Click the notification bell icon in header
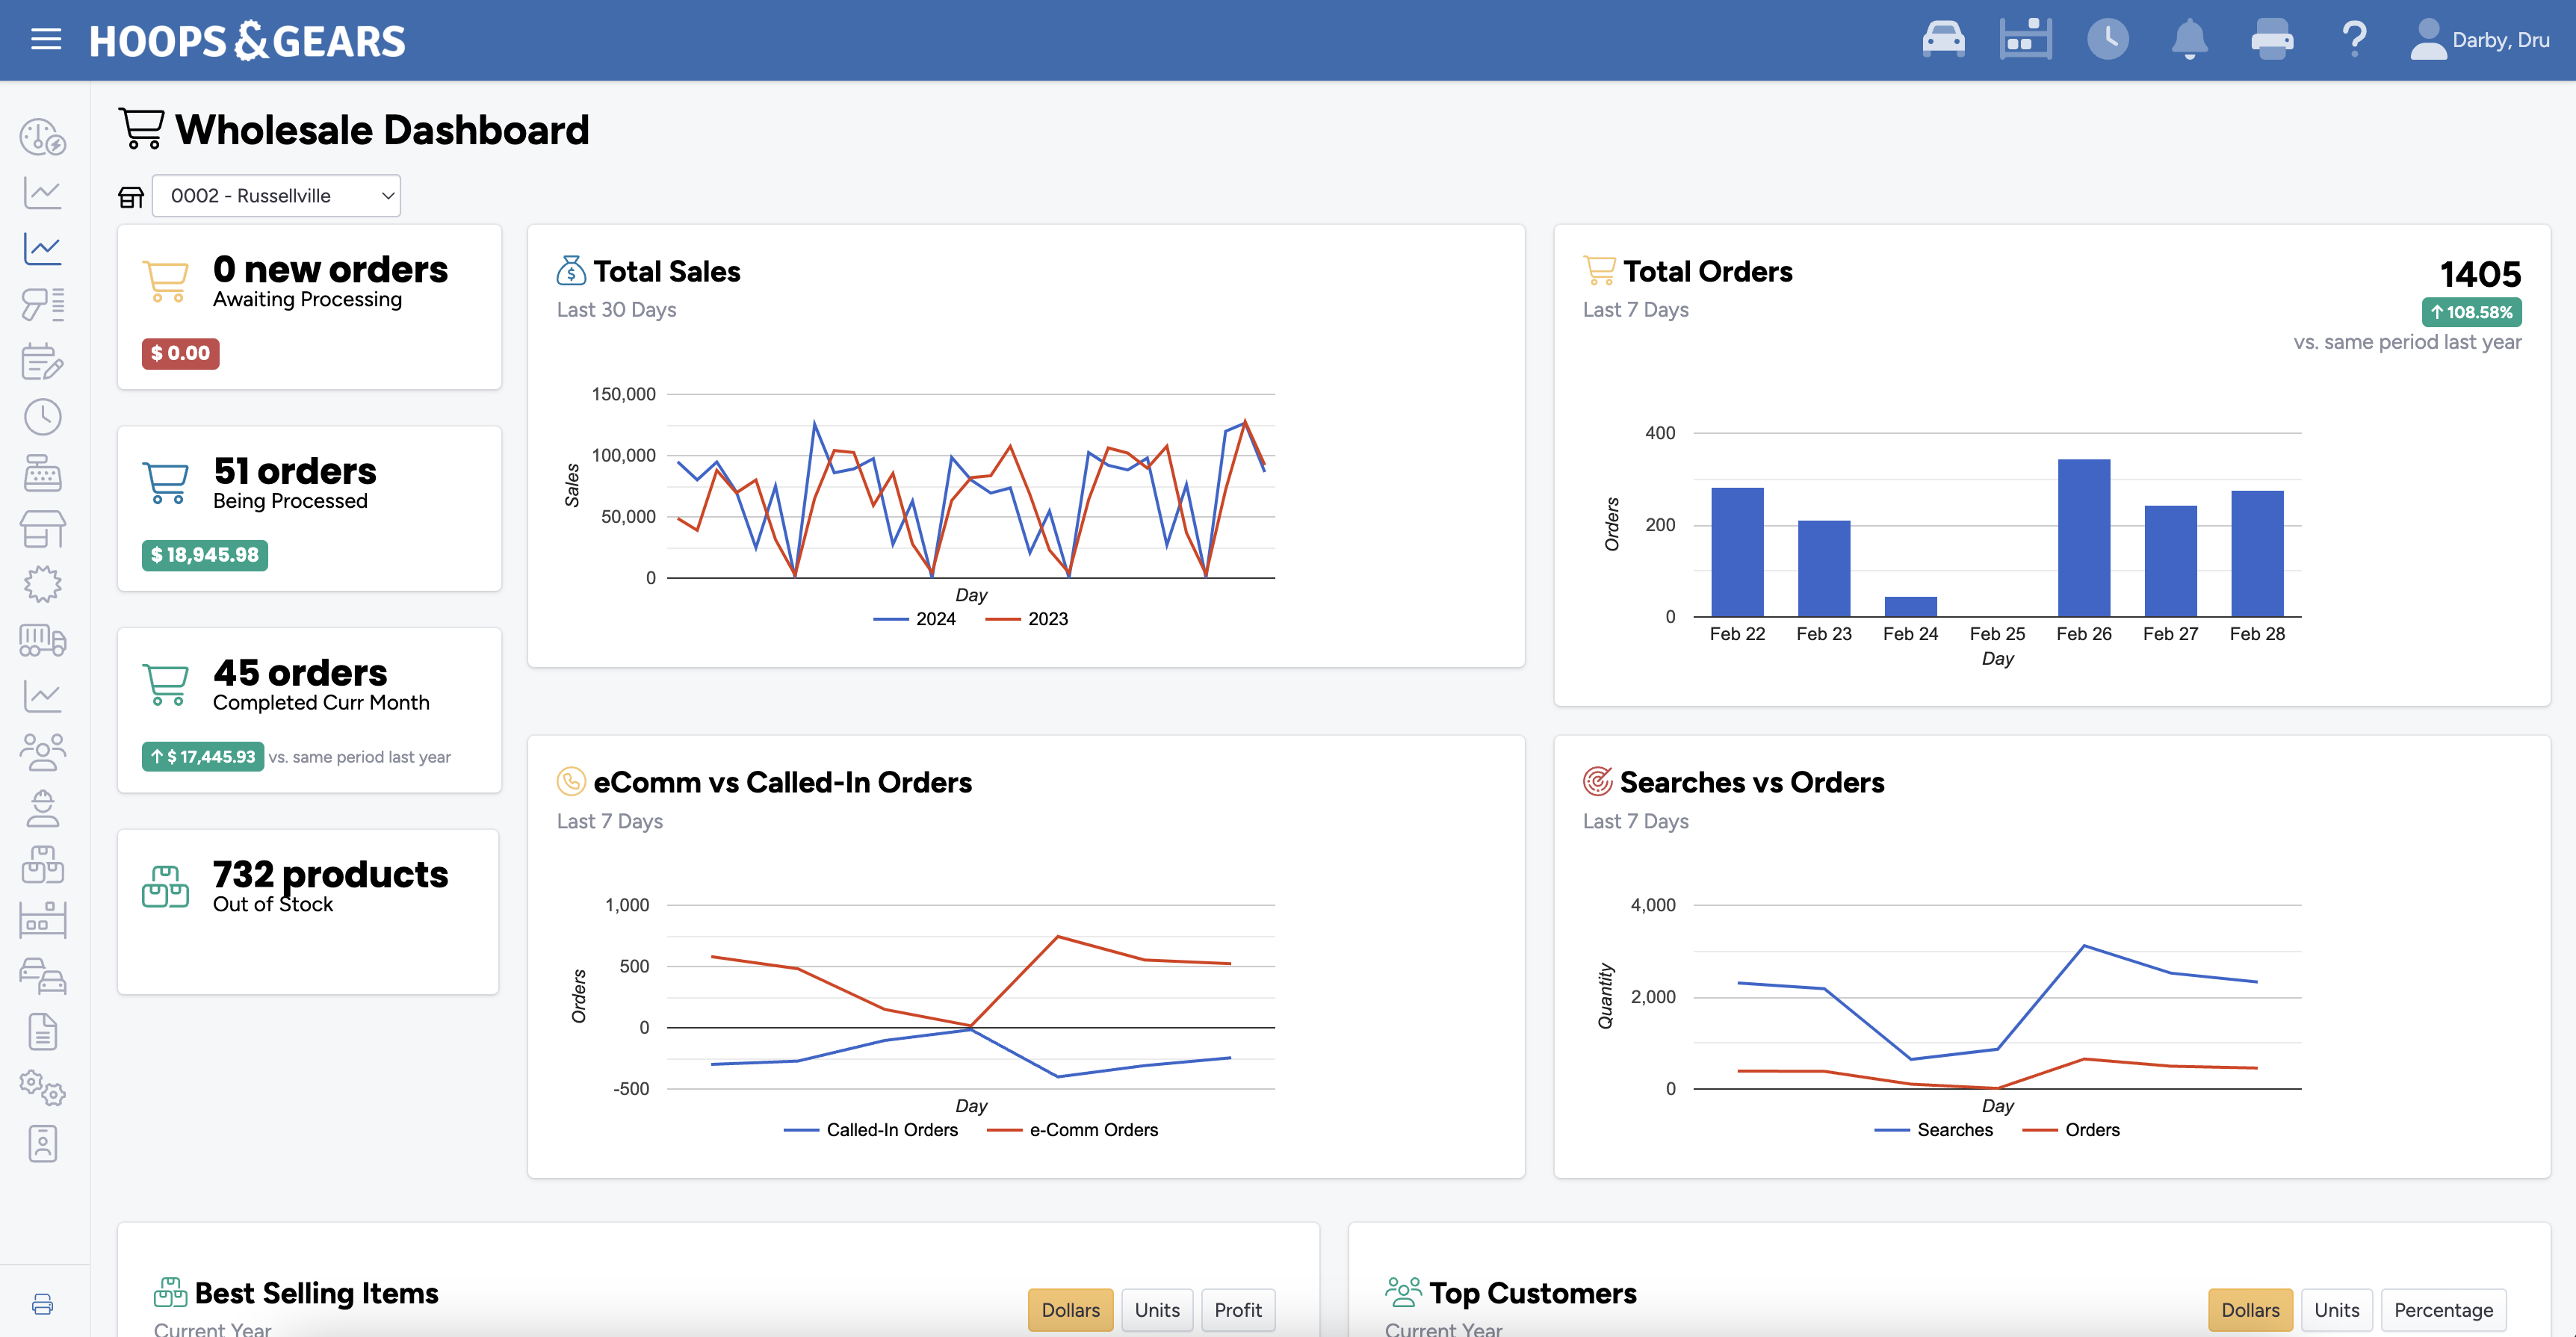The height and width of the screenshot is (1337, 2576). click(2188, 39)
